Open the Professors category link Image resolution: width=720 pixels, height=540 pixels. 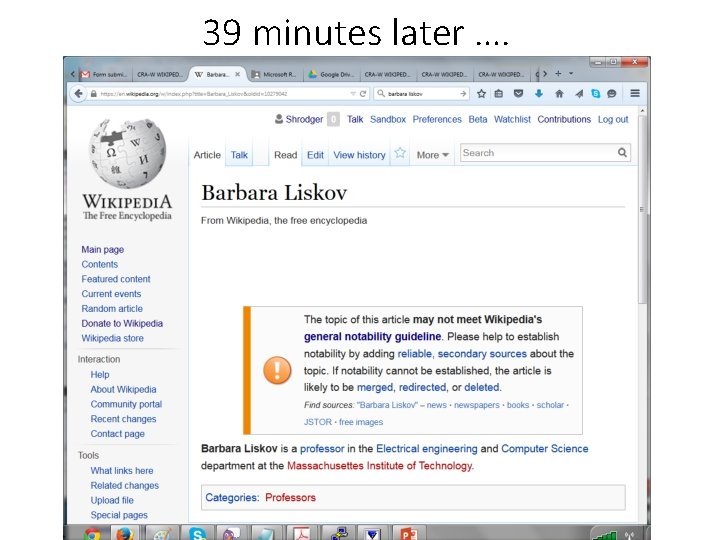click(x=290, y=497)
